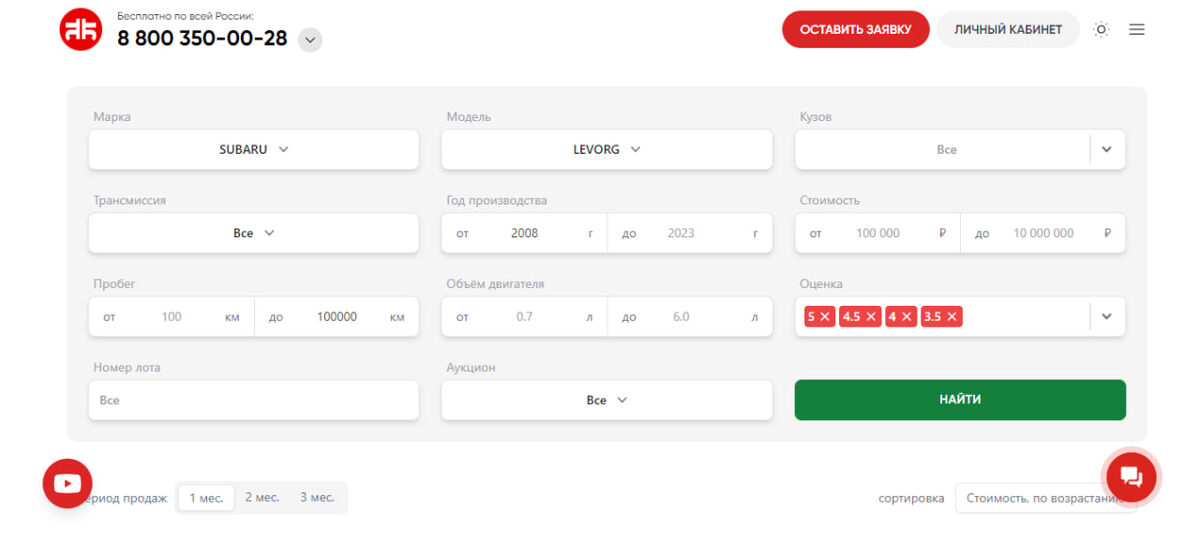Edit engine volume from field 0.7
The height and width of the screenshot is (544, 1200).
click(524, 317)
